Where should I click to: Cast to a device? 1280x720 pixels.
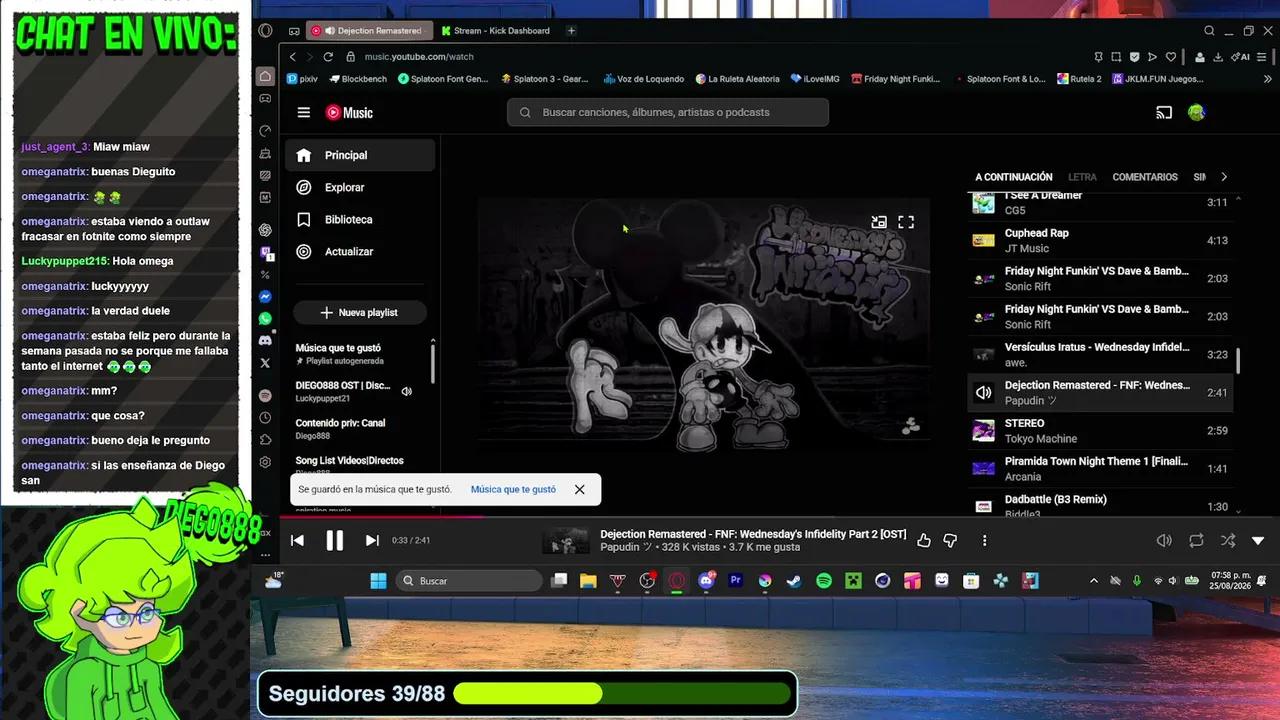click(x=1164, y=113)
